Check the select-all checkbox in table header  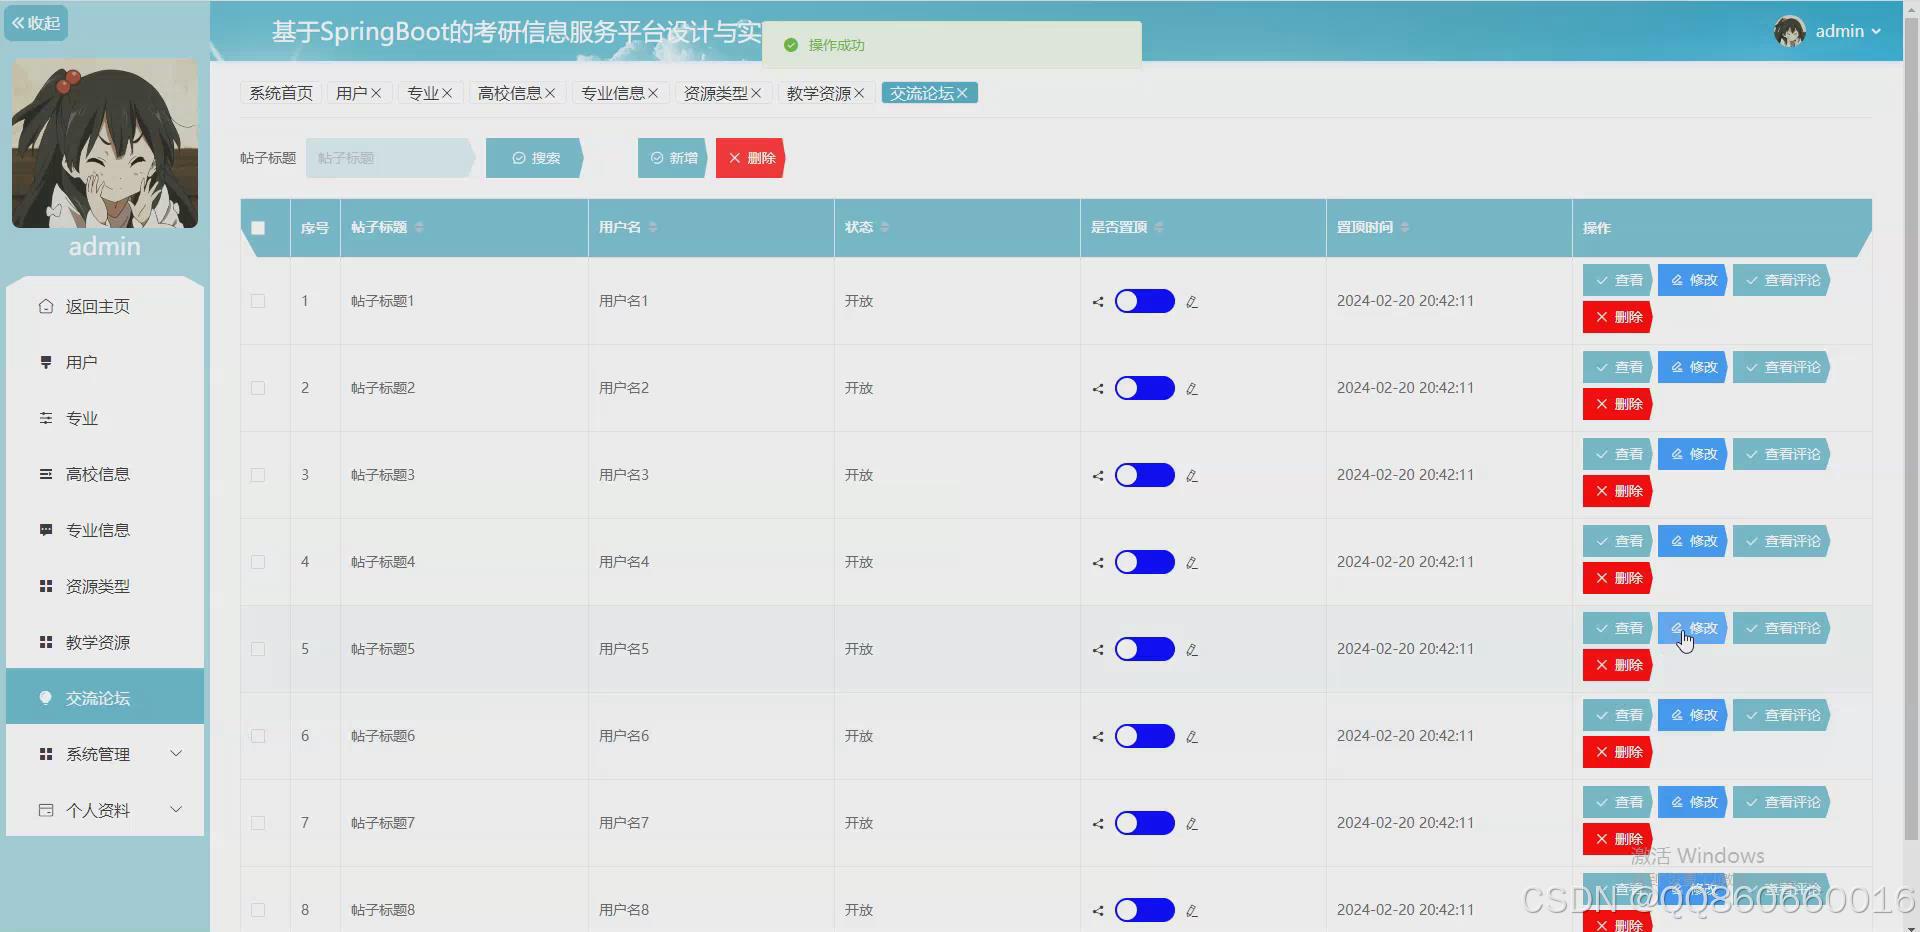258,228
